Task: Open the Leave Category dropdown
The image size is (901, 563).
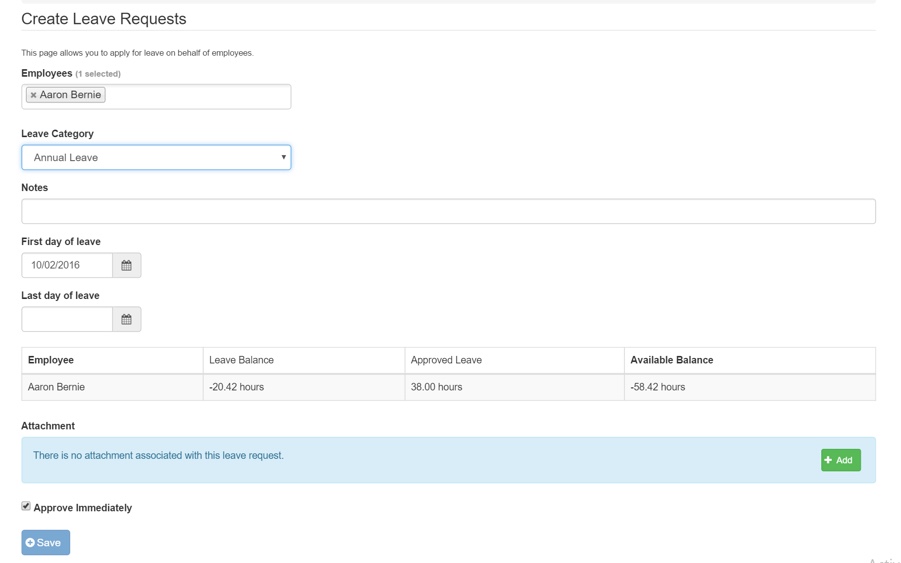Action: (x=156, y=157)
